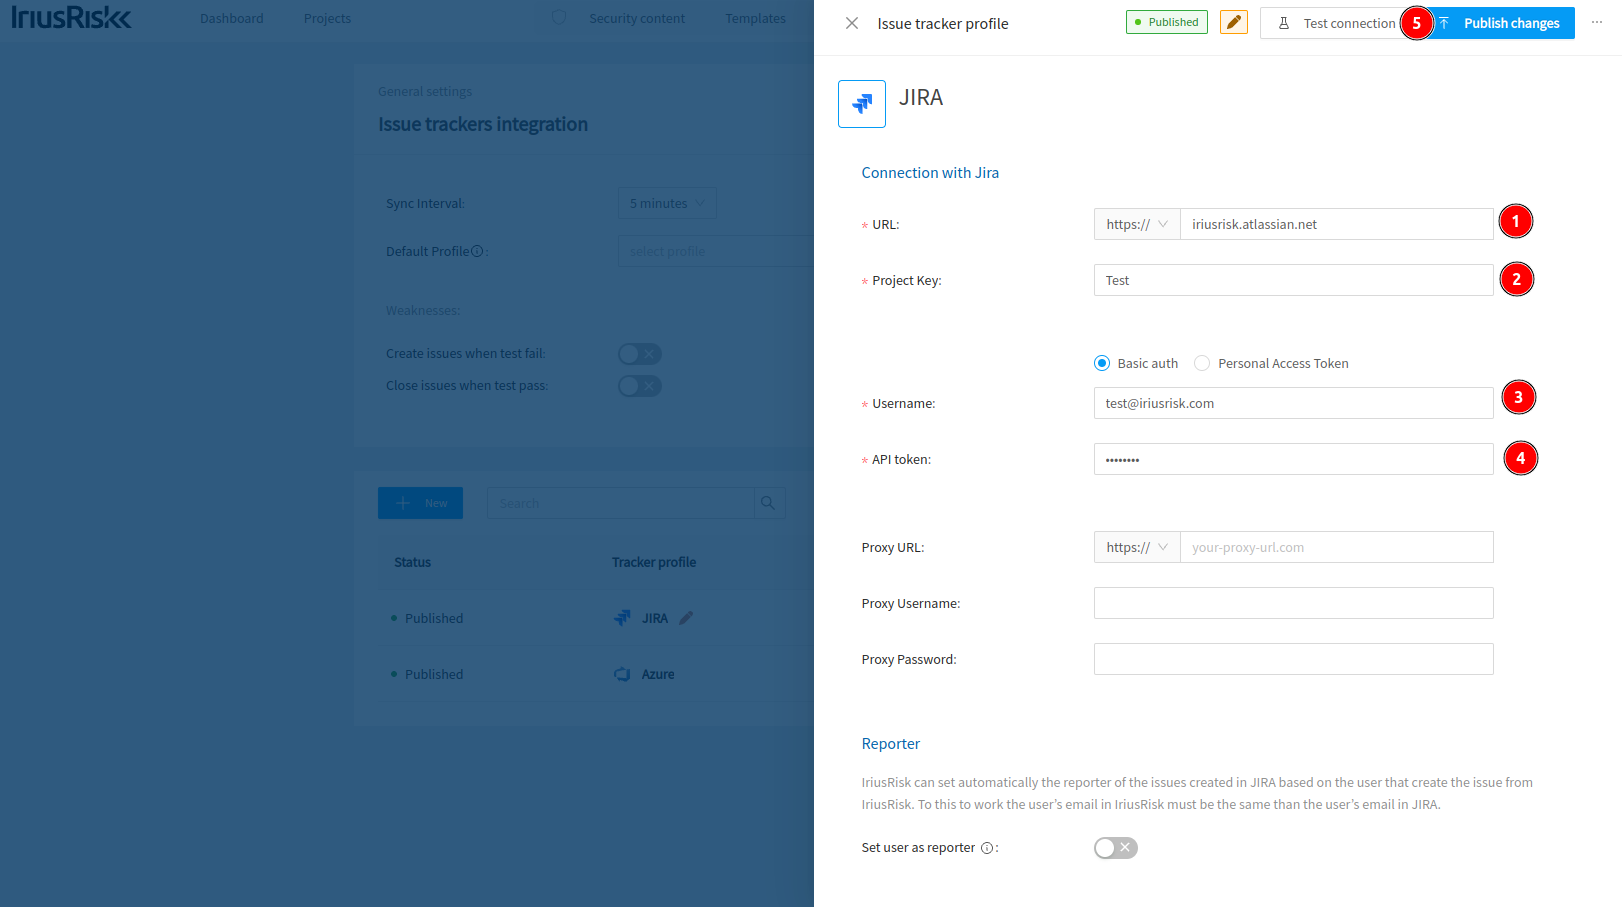Toggle Close issues when test pass
The width and height of the screenshot is (1622, 907).
[x=640, y=386]
